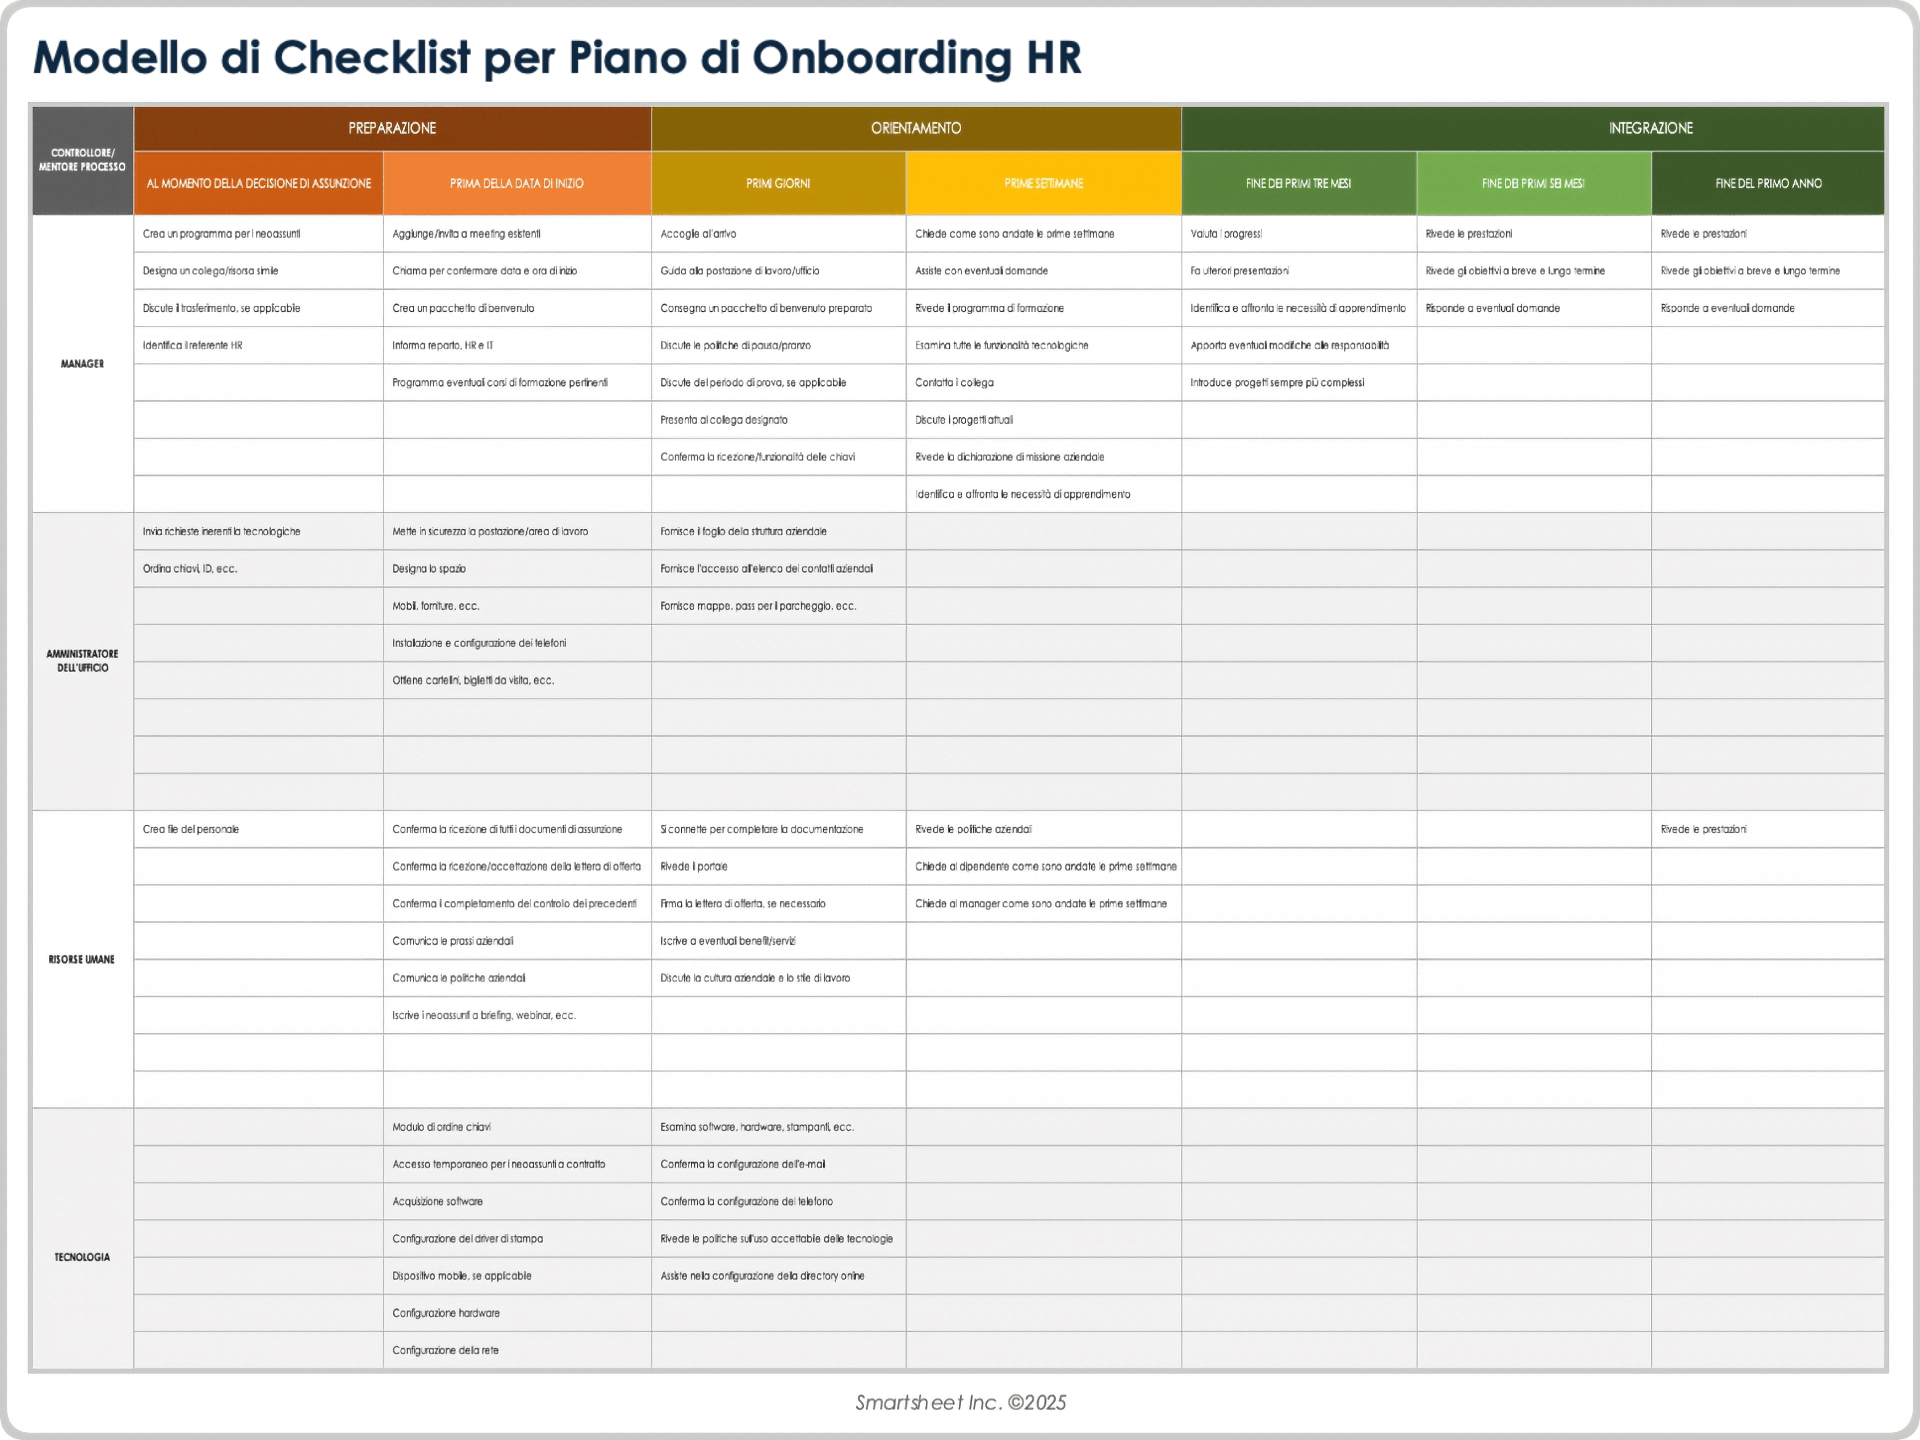Select the TECNOLOGIA row label
Viewport: 1920px width, 1440px height.
tap(83, 1255)
